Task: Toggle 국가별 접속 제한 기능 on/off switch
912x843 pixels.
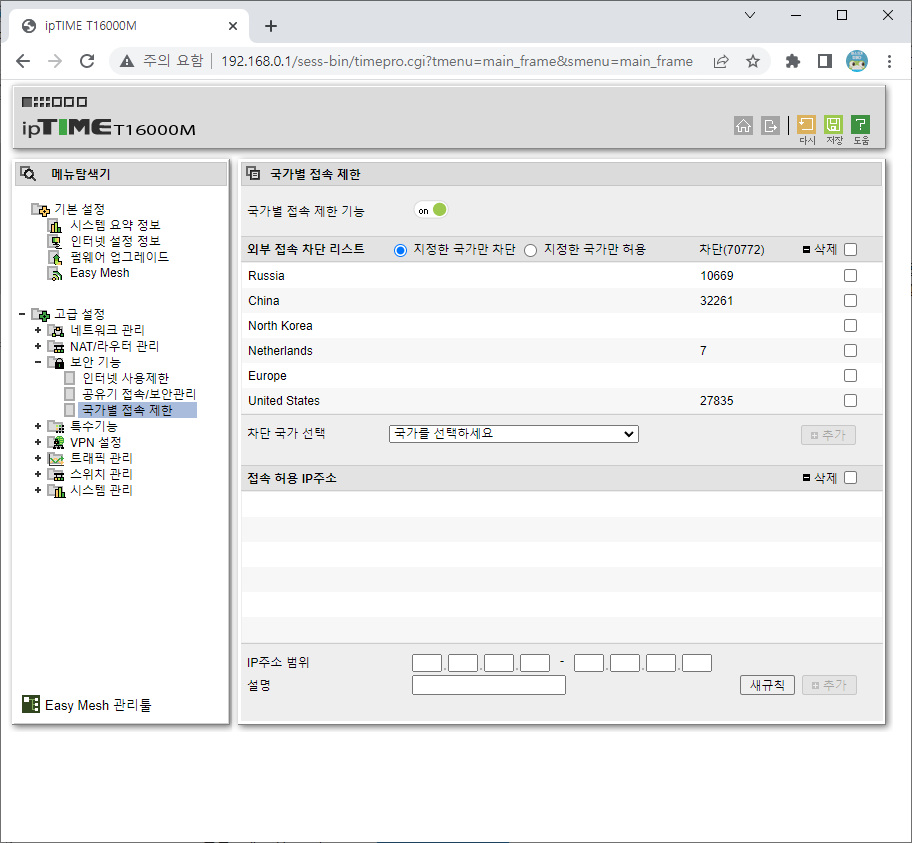Action: pyautogui.click(x=431, y=210)
